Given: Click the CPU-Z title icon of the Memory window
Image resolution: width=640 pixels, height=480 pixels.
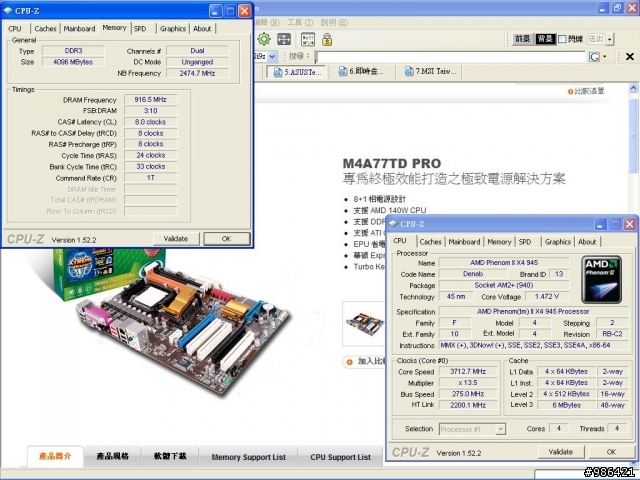Looking at the screenshot, I should [8, 11].
